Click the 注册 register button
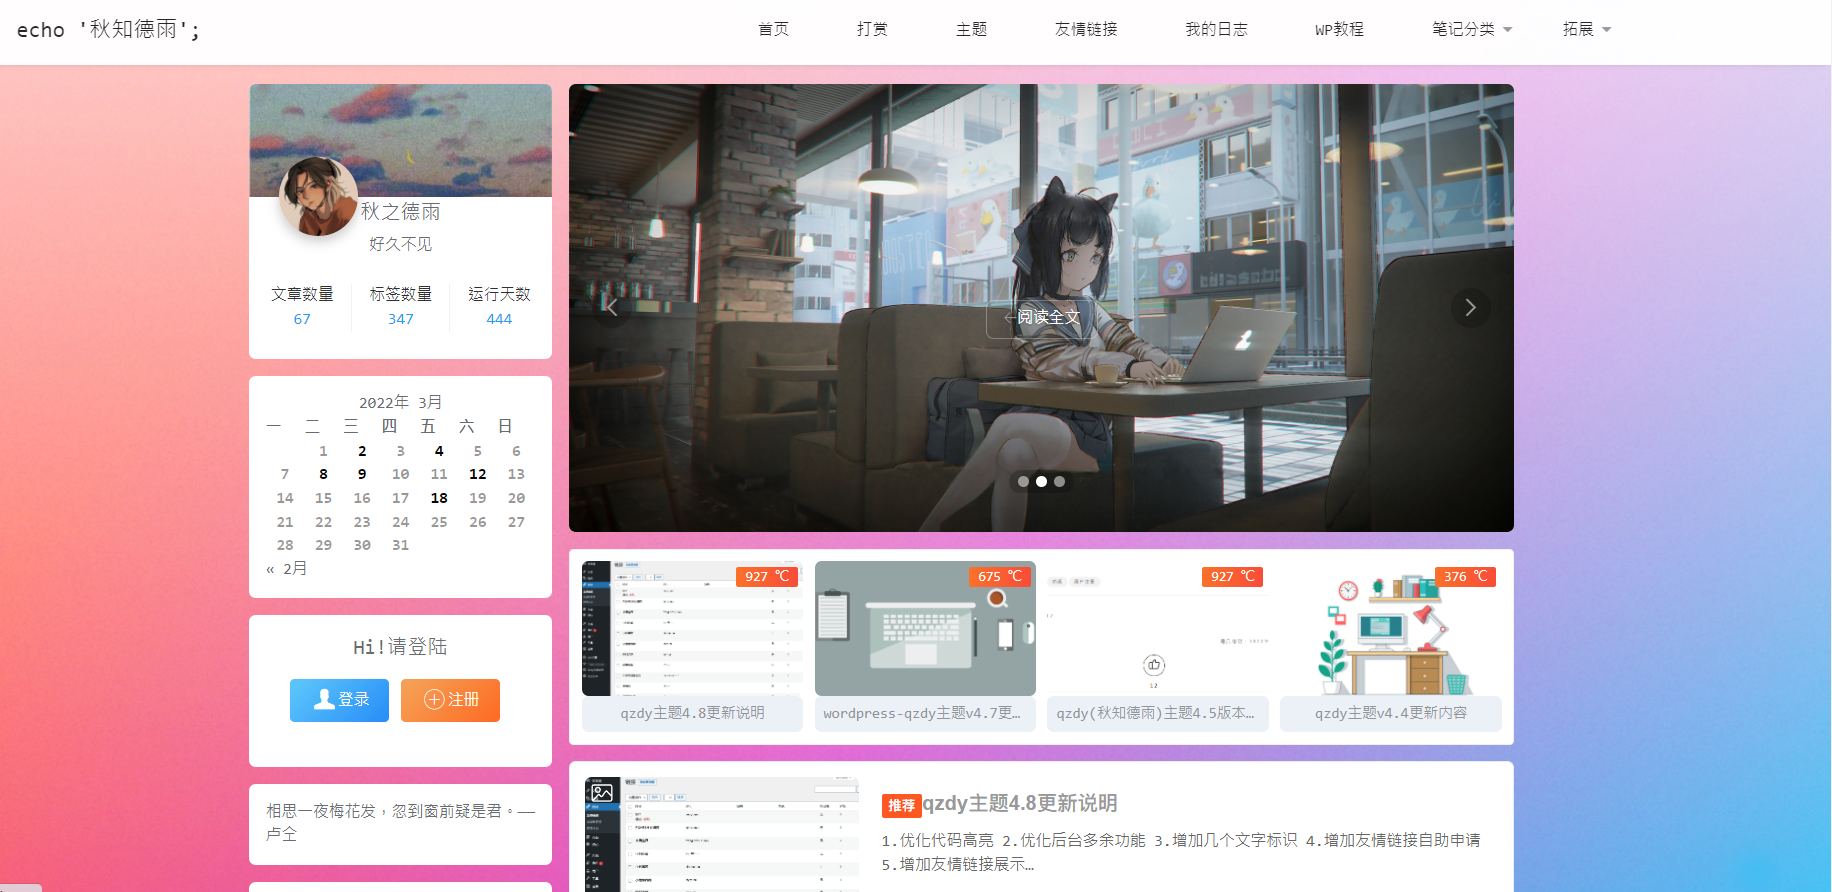This screenshot has width=1832, height=892. pyautogui.click(x=450, y=700)
